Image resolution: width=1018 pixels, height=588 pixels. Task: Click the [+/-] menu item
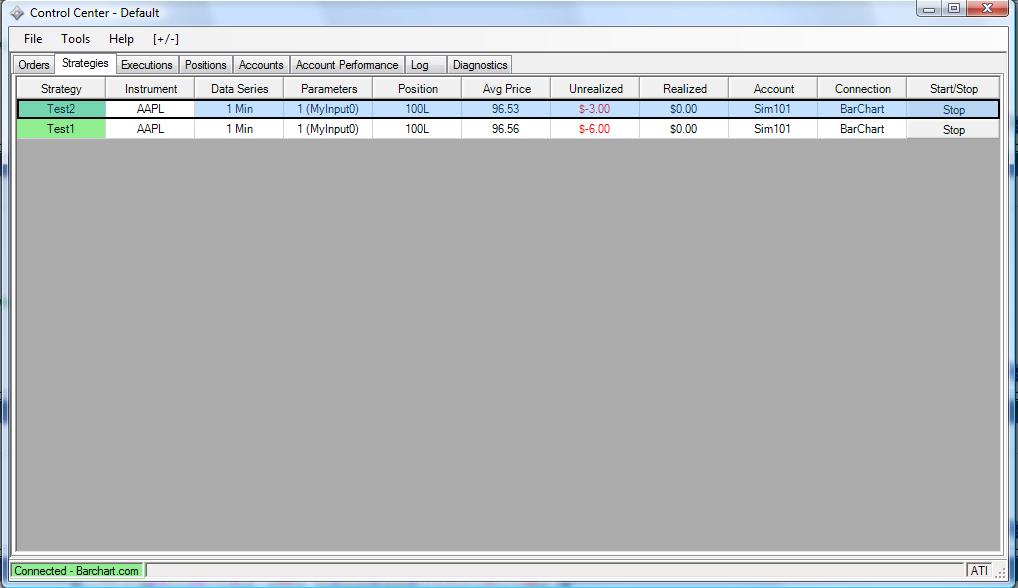tap(166, 39)
